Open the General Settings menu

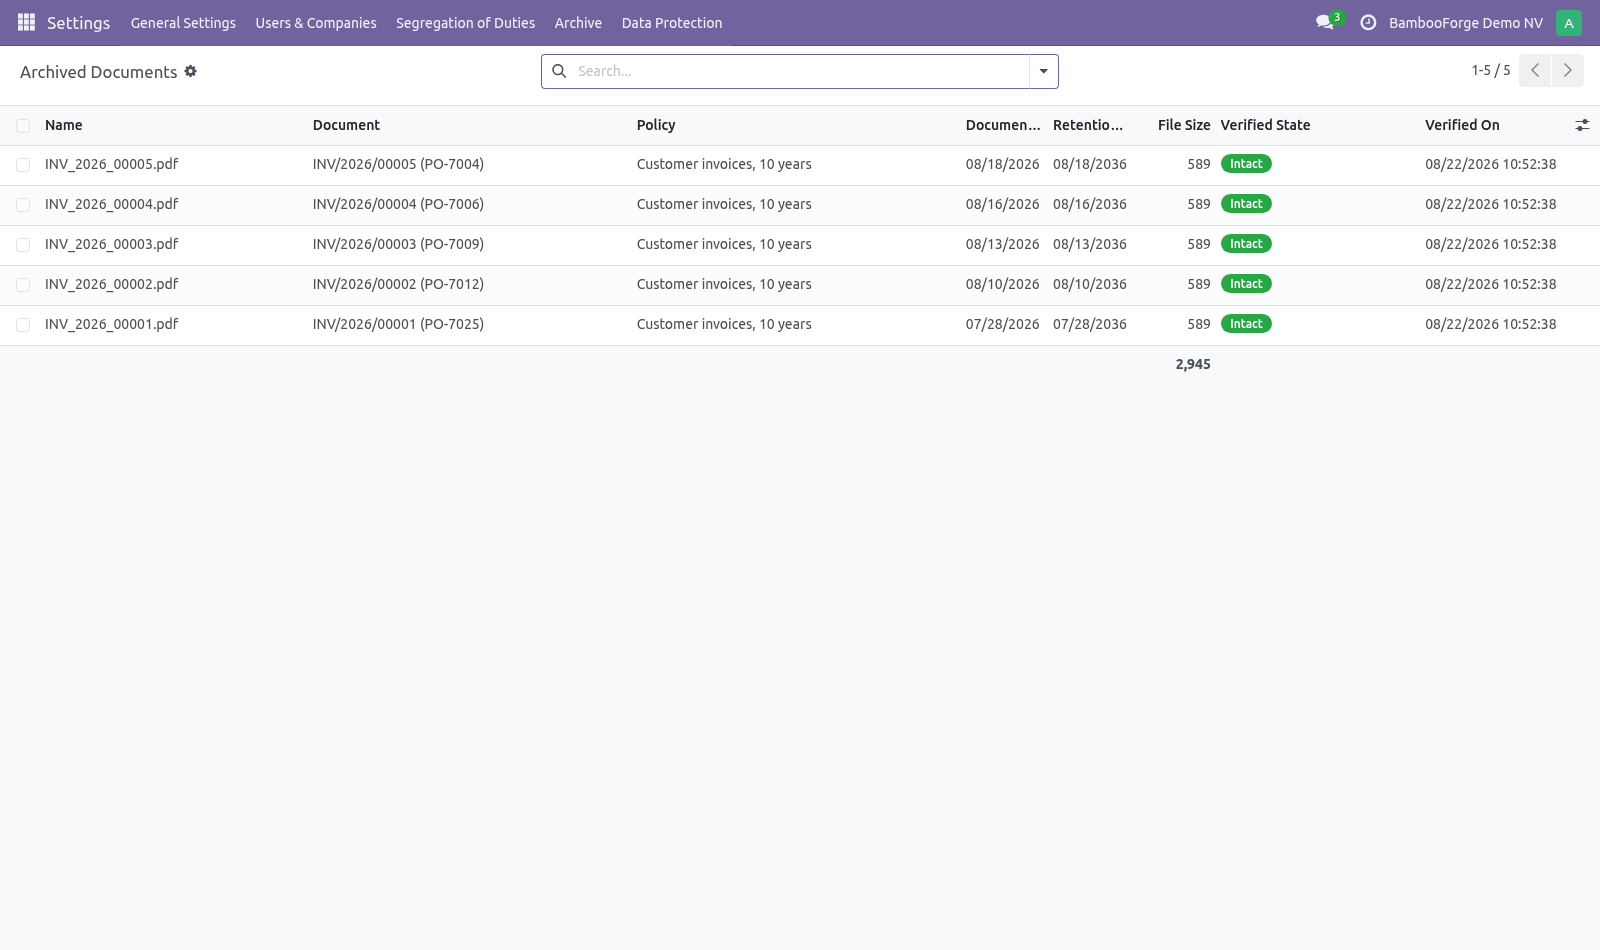tap(183, 22)
